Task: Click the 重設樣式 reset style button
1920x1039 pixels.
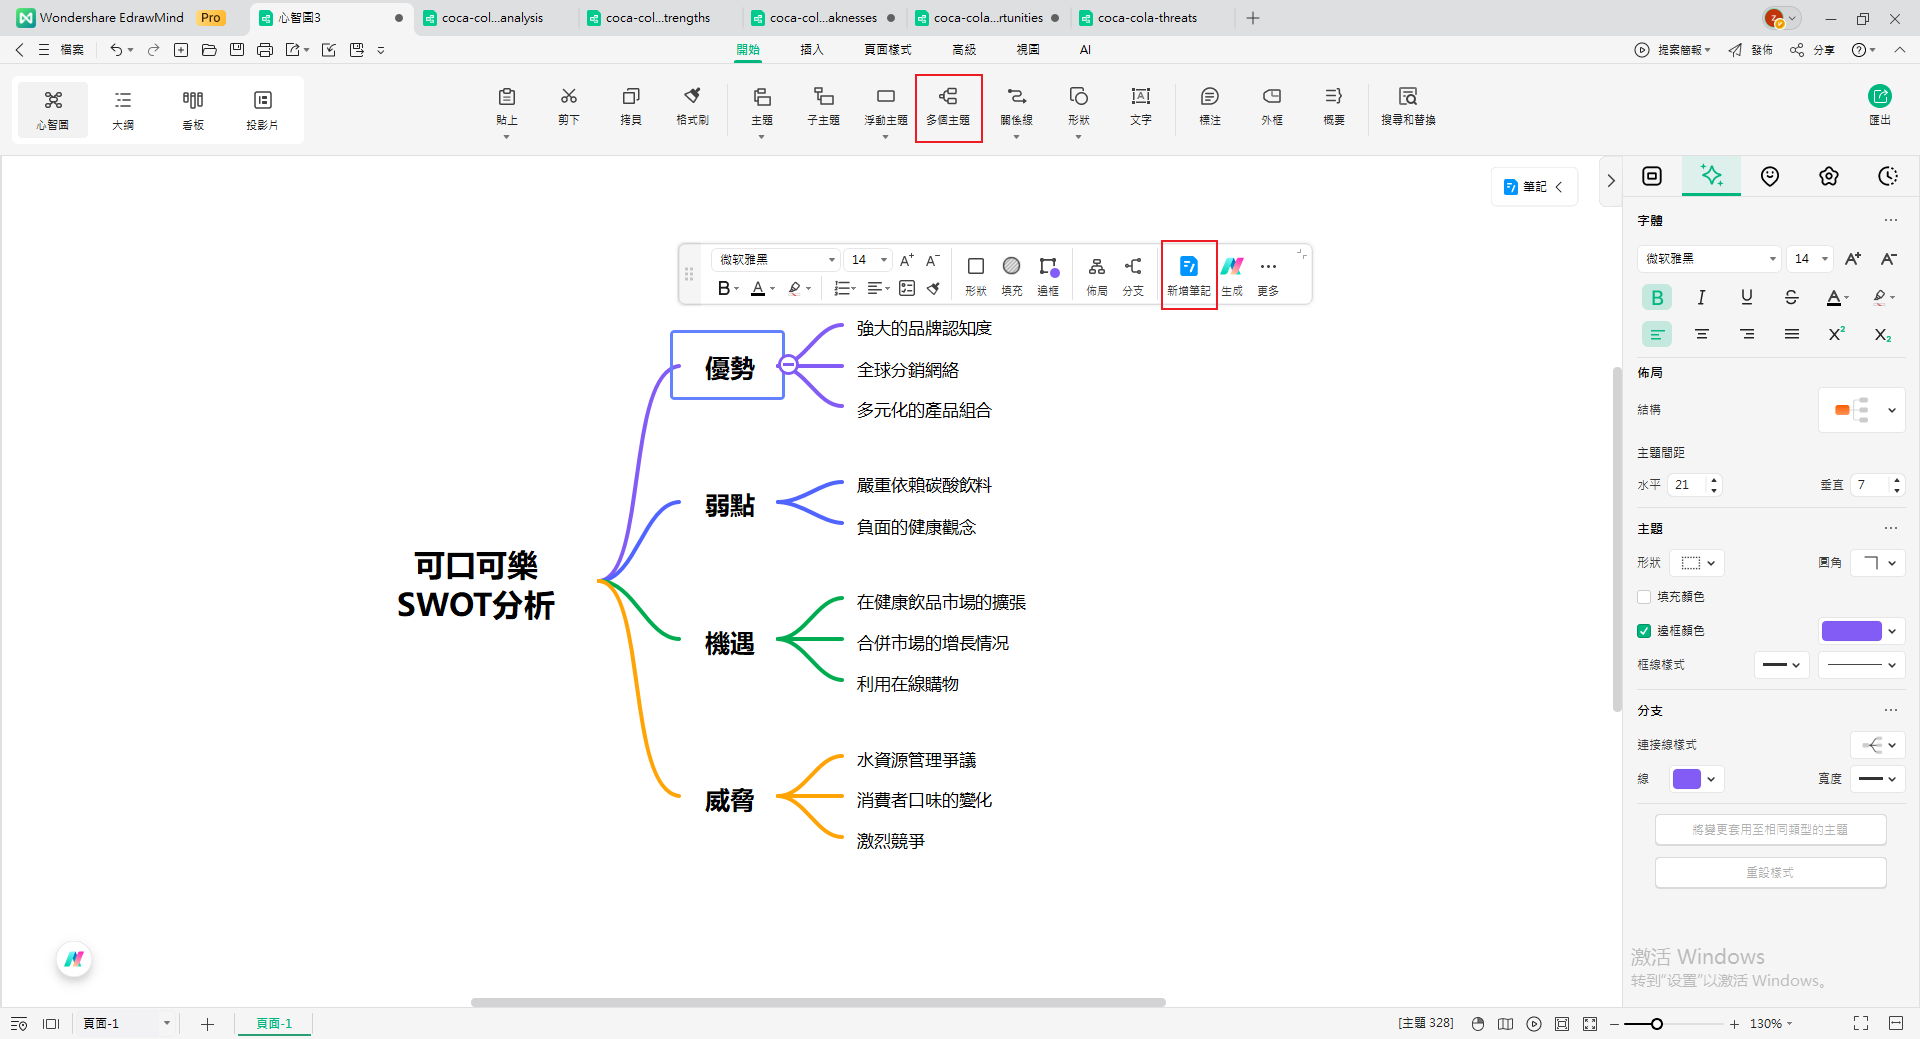Action: point(1770,872)
